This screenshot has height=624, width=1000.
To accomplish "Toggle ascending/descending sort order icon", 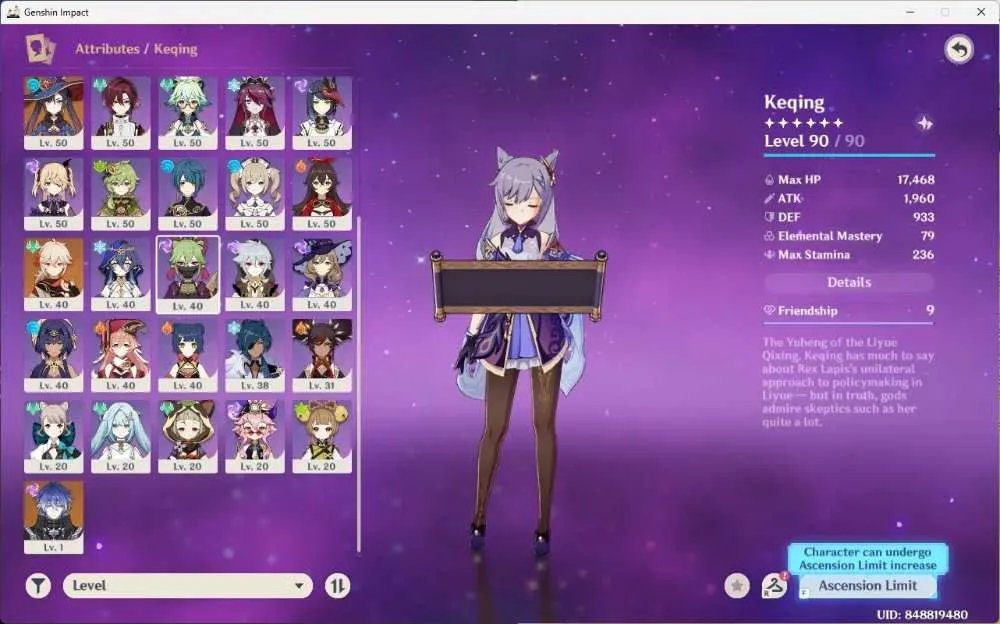I will (337, 586).
